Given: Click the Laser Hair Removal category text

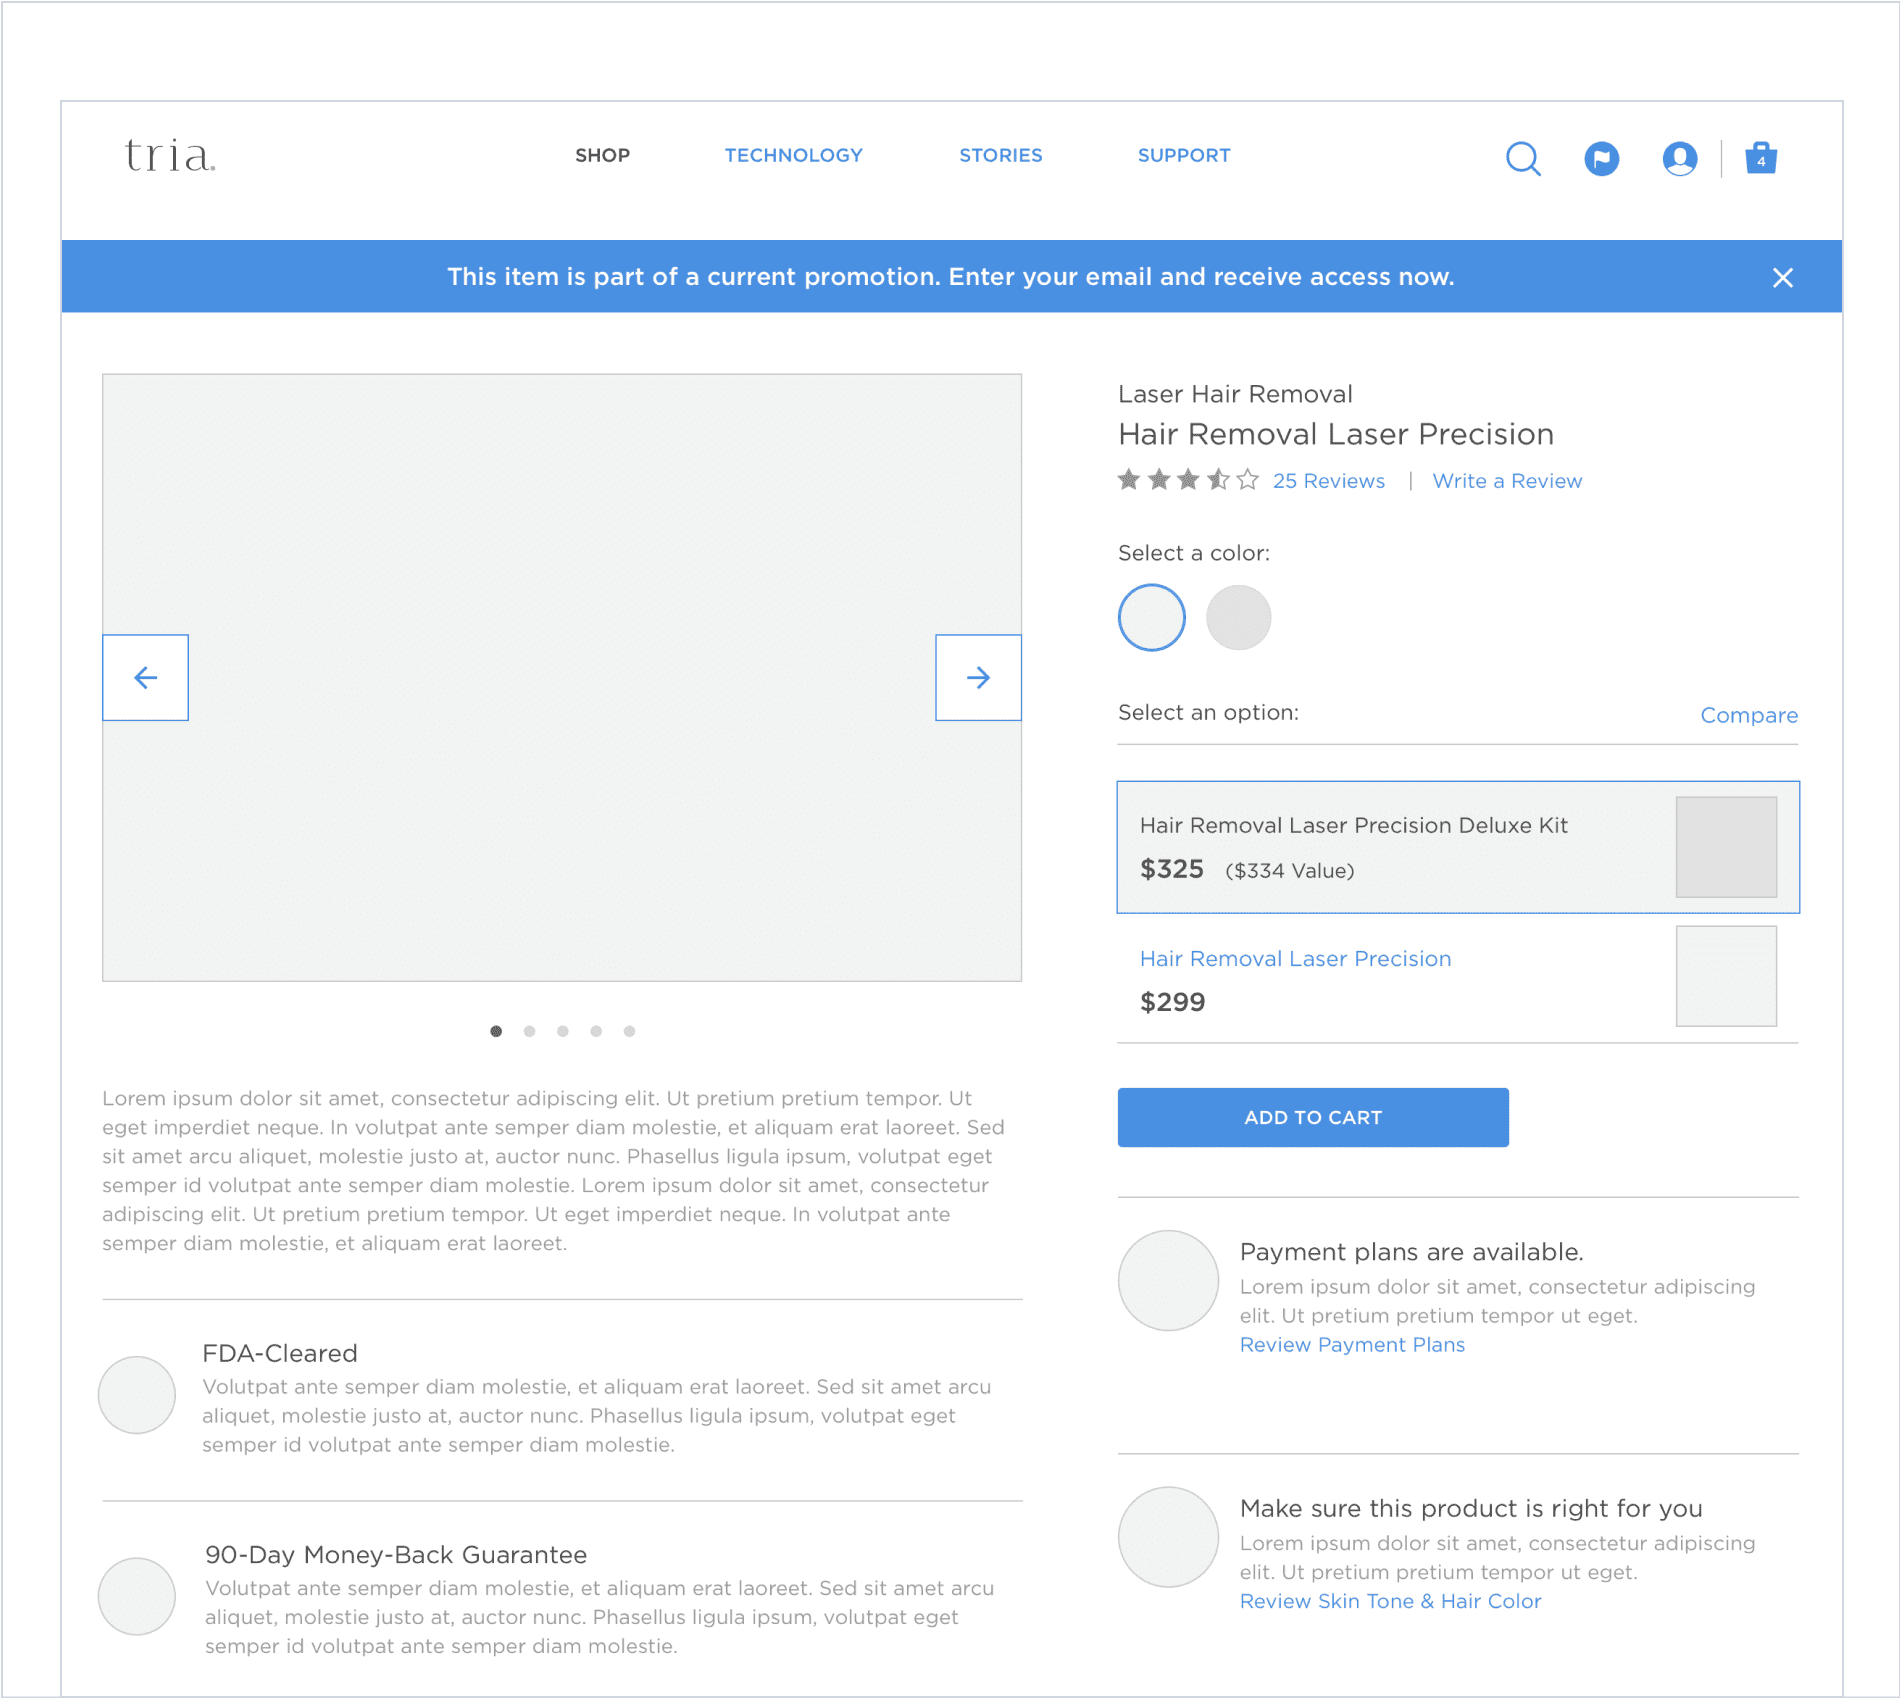Looking at the screenshot, I should pos(1235,394).
